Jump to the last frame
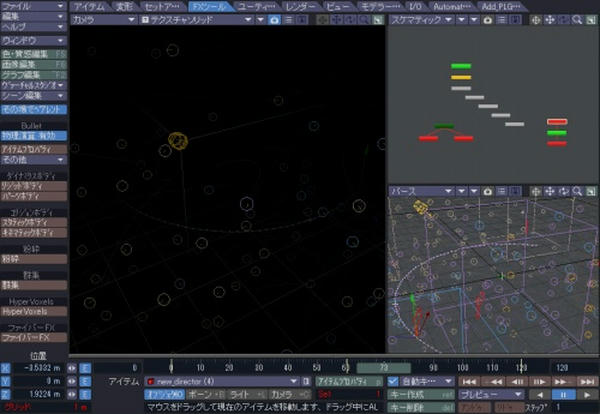This screenshot has width=600, height=414. (x=587, y=381)
